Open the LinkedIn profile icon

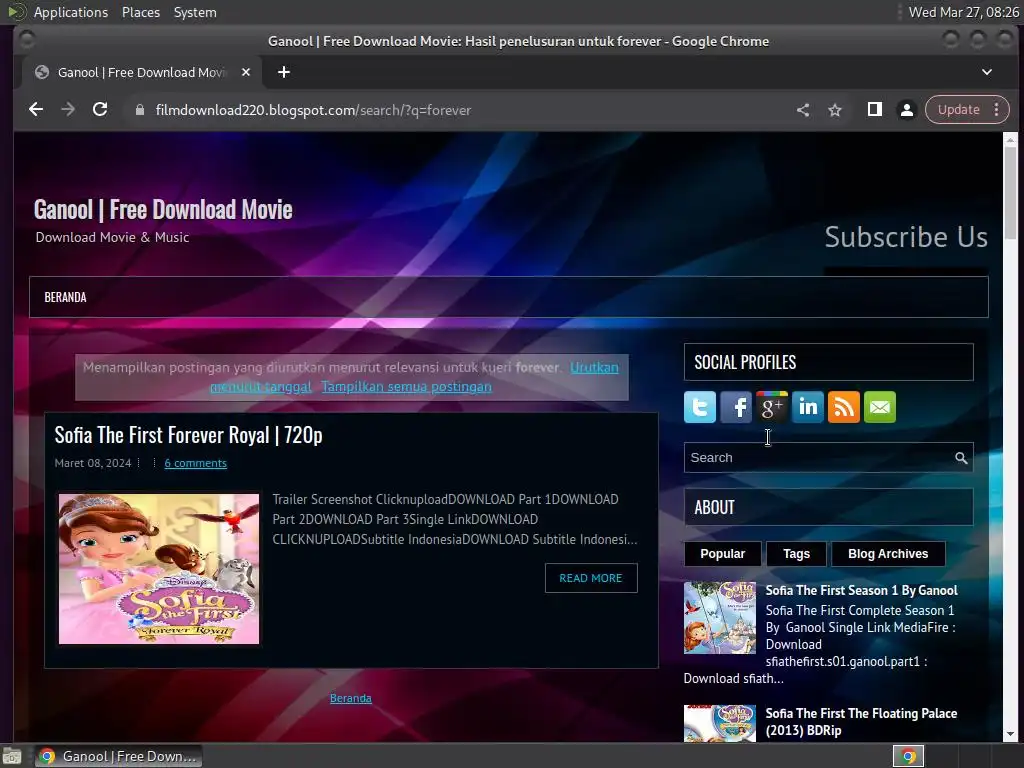tap(807, 407)
